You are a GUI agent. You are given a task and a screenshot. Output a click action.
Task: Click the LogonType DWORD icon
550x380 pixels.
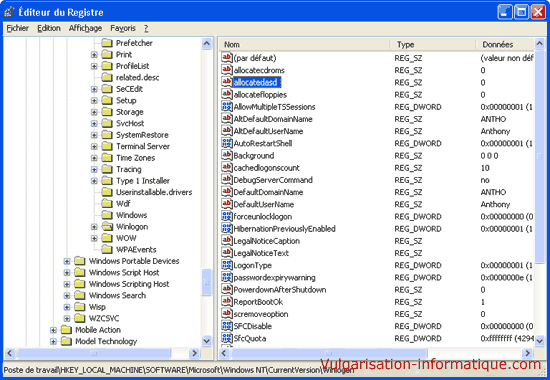click(x=227, y=265)
